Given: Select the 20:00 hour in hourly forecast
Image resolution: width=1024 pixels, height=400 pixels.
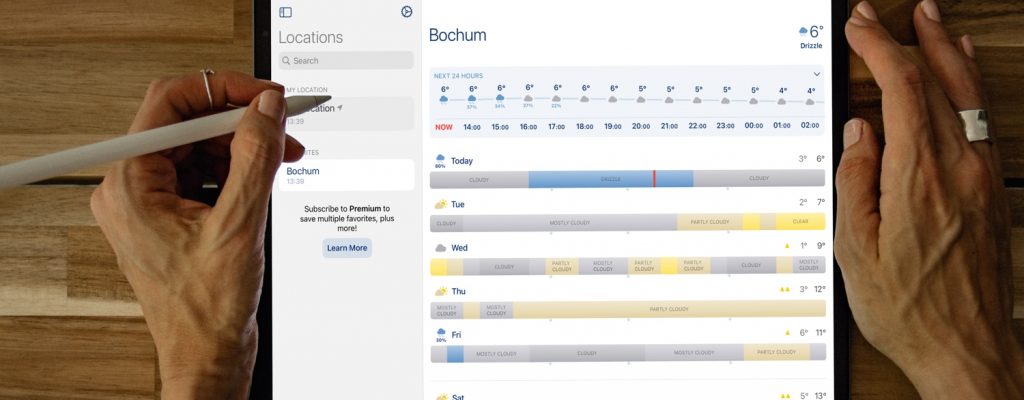Looking at the screenshot, I should tap(641, 127).
